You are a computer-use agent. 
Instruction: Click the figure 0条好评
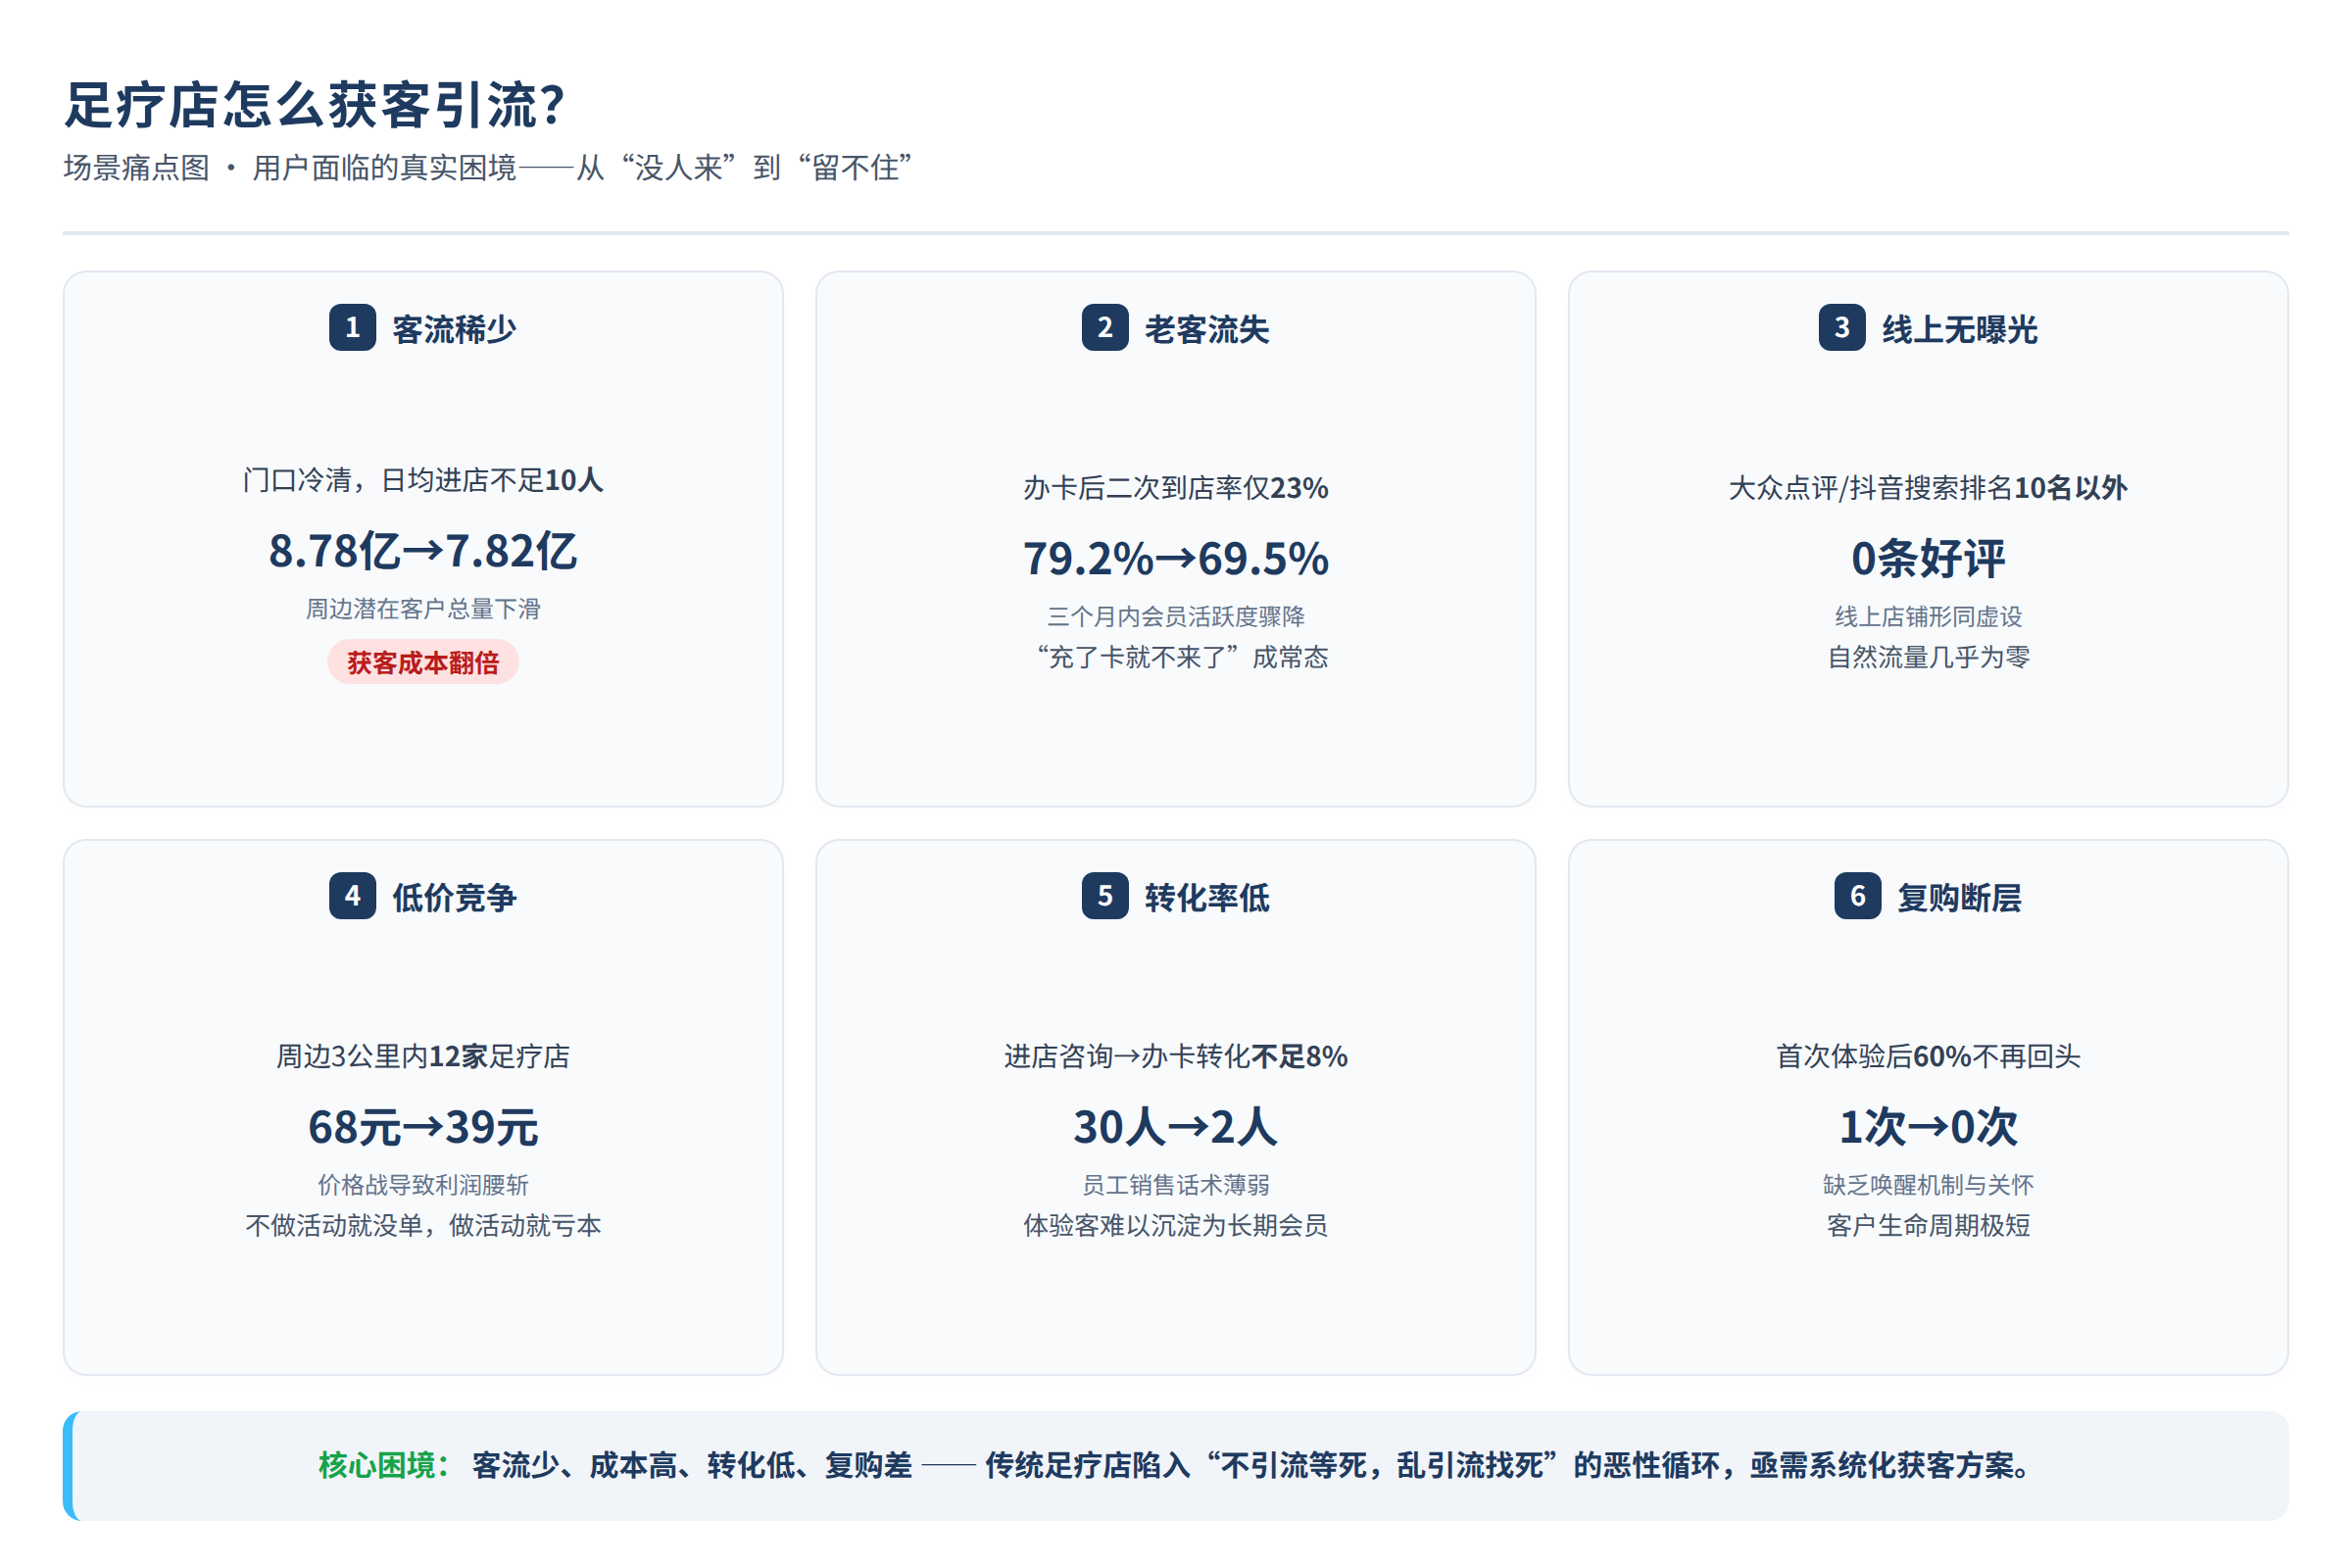point(1928,559)
